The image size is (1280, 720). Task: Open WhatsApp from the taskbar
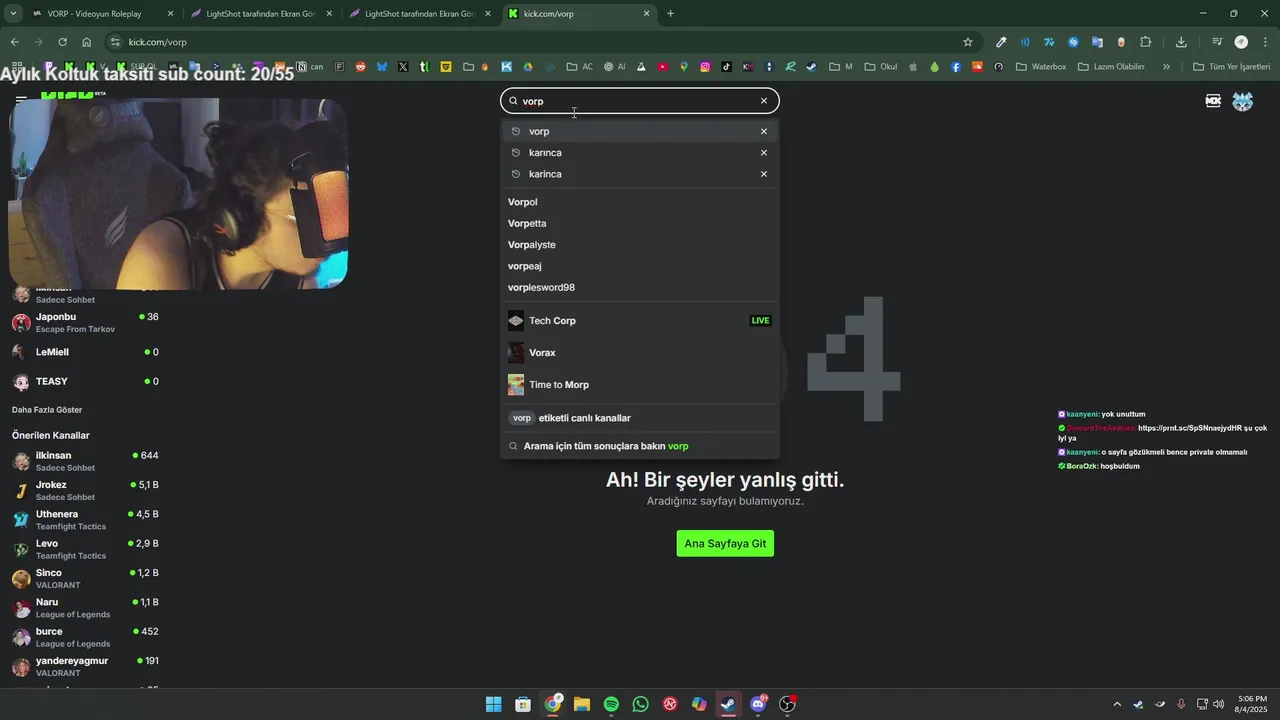tap(641, 704)
